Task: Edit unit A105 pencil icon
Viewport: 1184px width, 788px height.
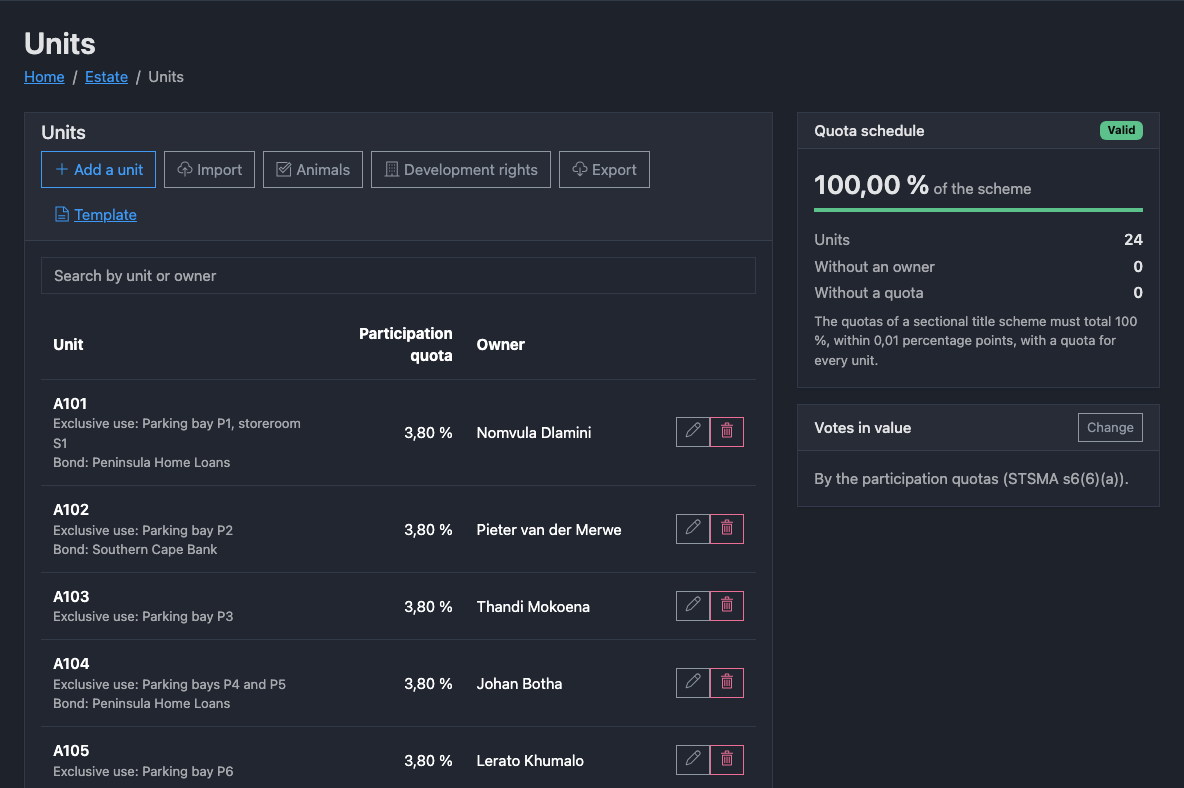Action: pos(692,760)
